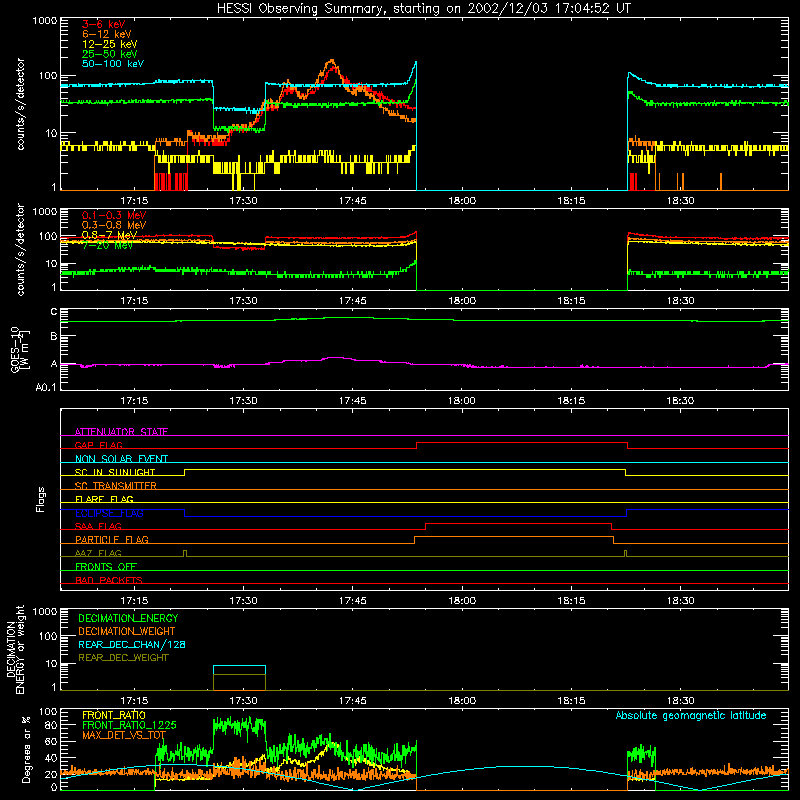800x800 pixels.
Task: Click the 7-20 MeV legend entry
Action: pyautogui.click(x=107, y=245)
